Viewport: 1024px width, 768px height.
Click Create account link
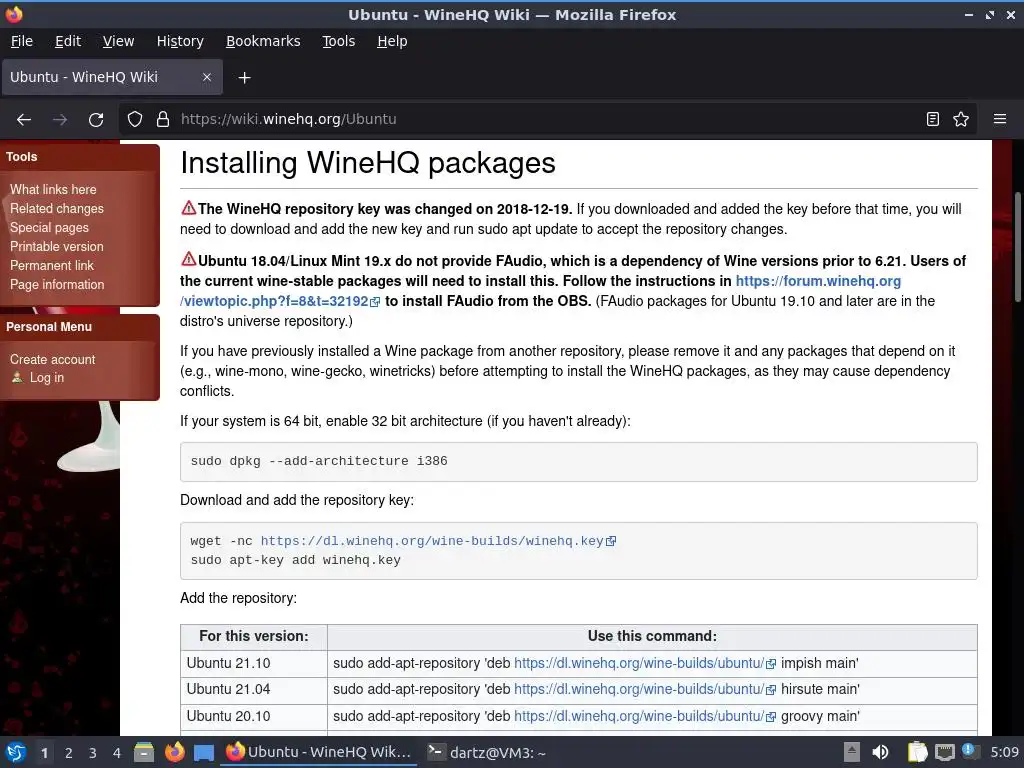(x=52, y=359)
